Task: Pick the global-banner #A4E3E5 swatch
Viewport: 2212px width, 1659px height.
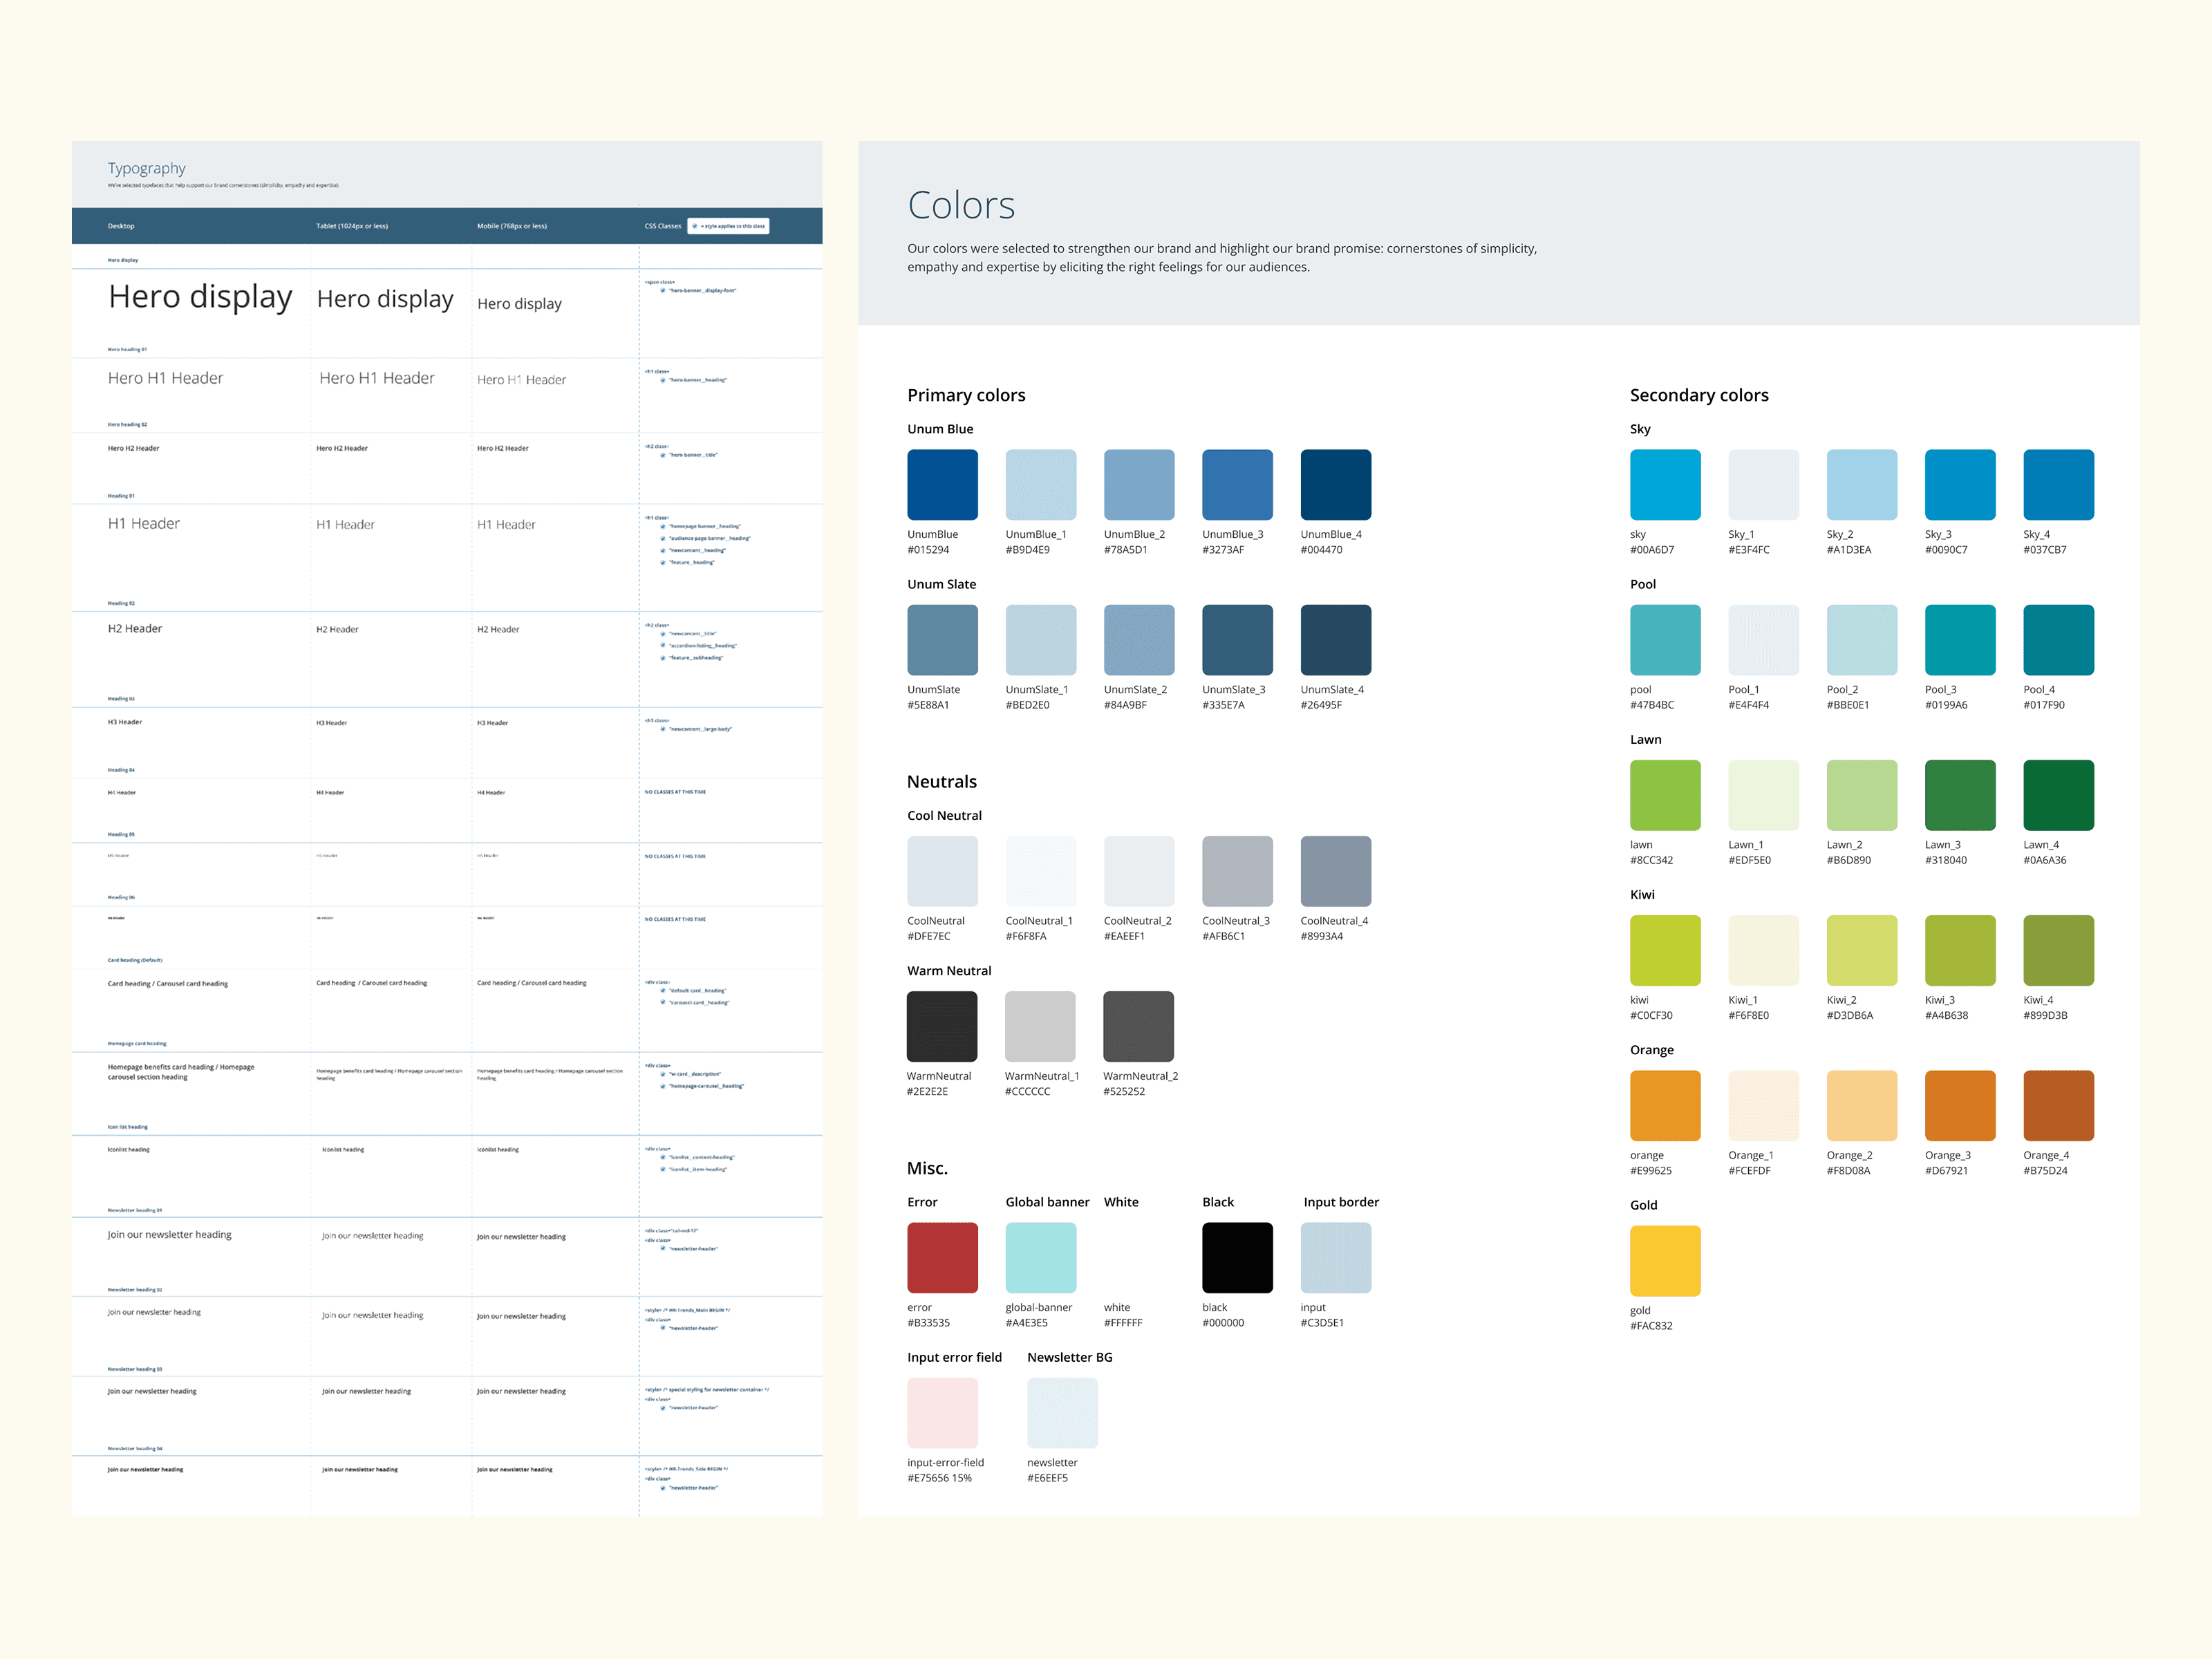Action: tap(1041, 1258)
